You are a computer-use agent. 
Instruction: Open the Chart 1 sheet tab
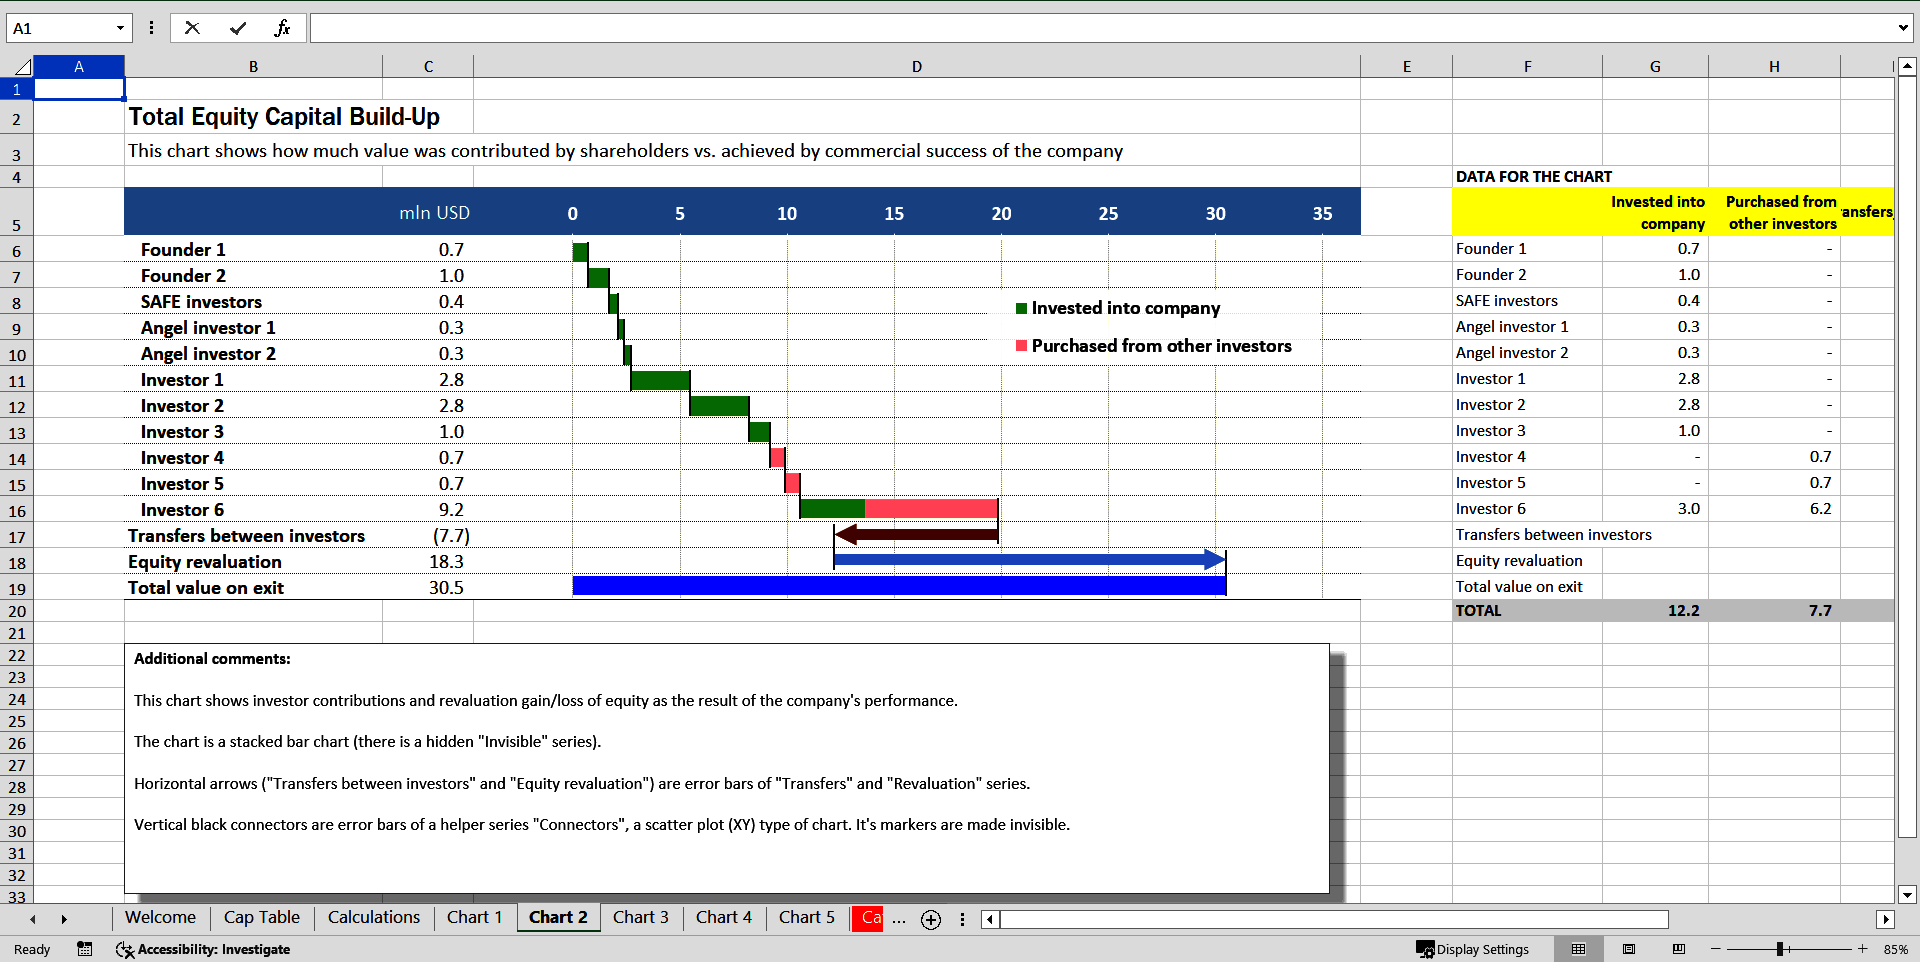point(474,917)
